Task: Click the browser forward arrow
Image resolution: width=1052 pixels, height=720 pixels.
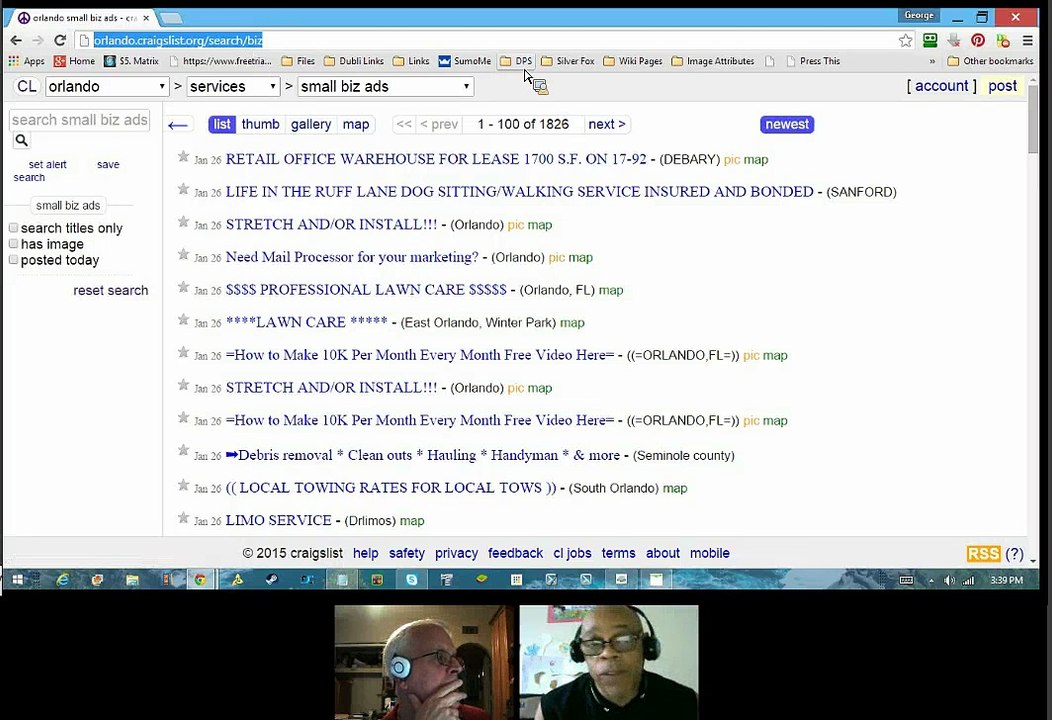Action: pyautogui.click(x=38, y=40)
